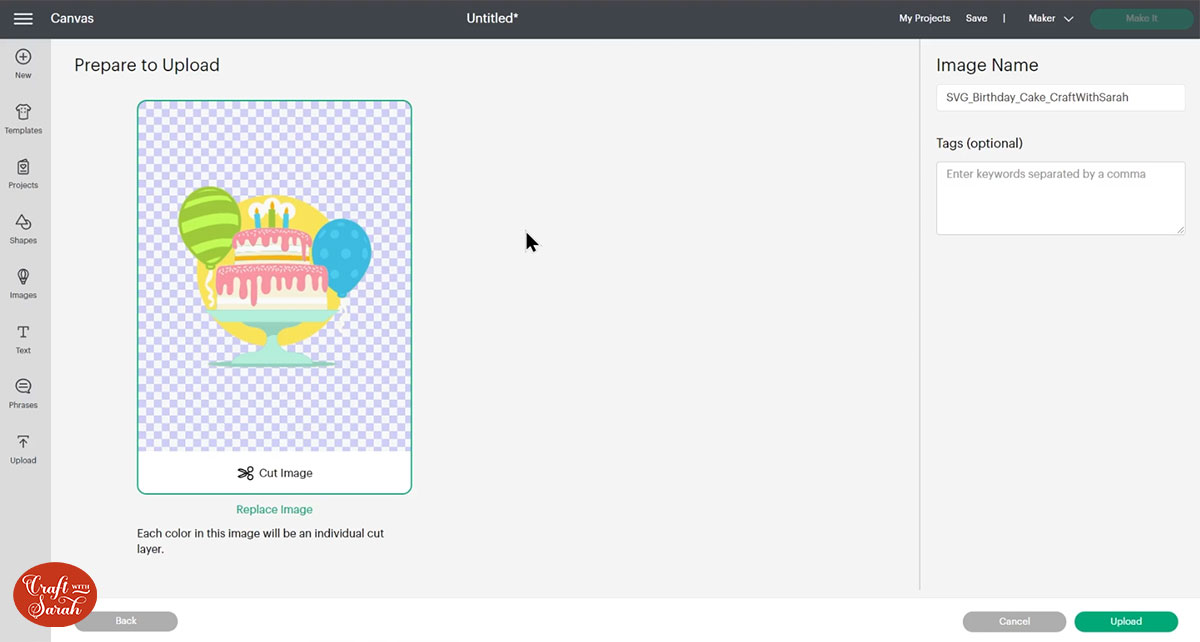Click the scissors Cut Image icon
Screen dimensions: 1200x642
[246, 473]
